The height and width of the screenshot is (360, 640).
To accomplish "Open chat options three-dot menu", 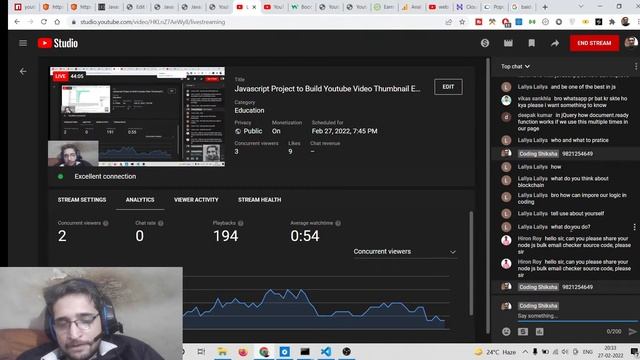I will (x=636, y=66).
